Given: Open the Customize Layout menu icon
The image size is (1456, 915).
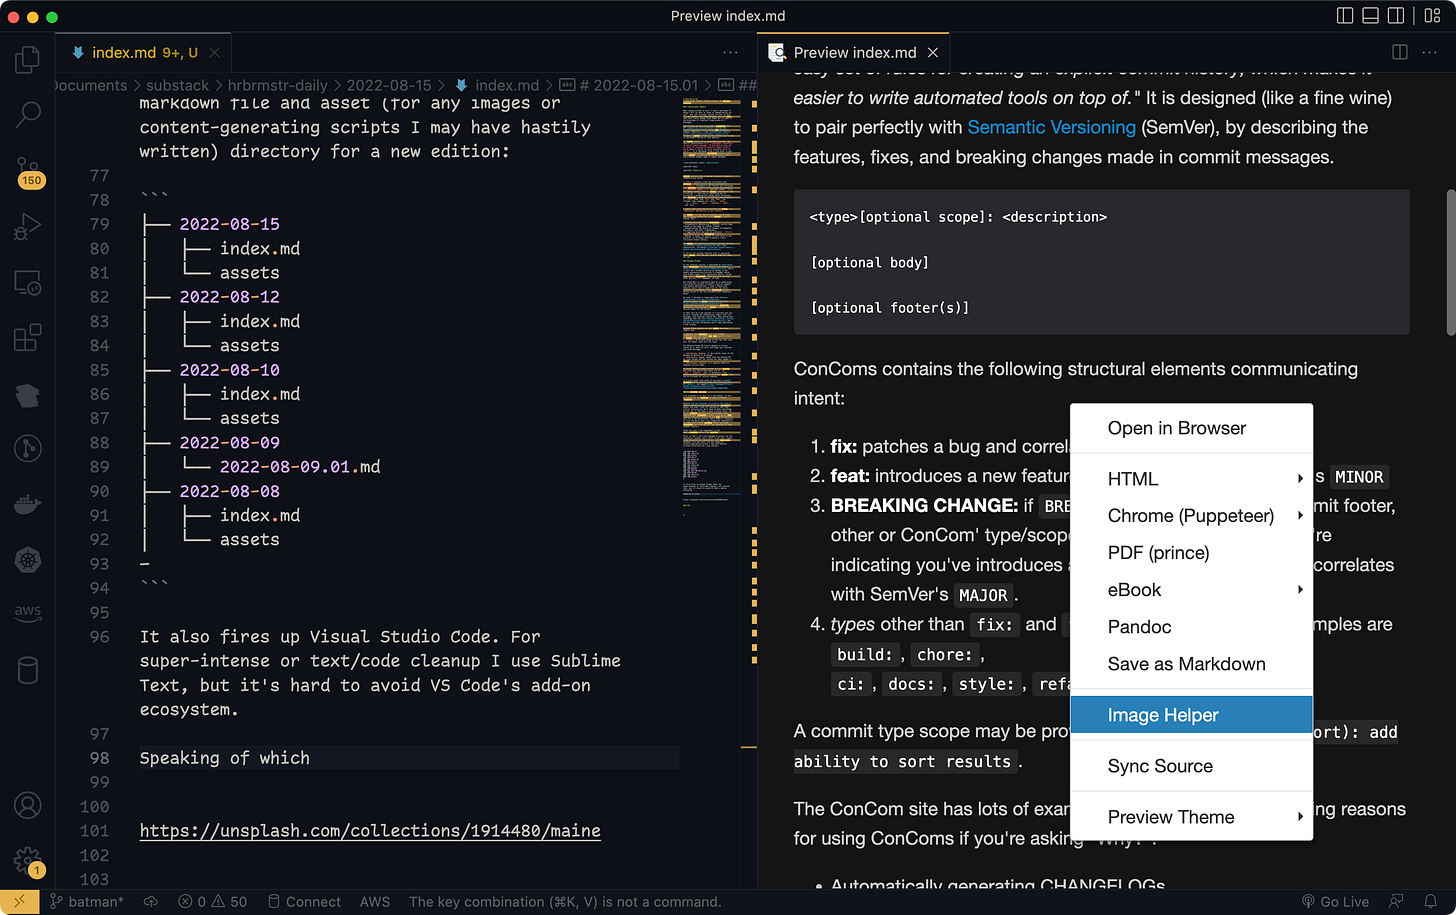Looking at the screenshot, I should click(x=1432, y=15).
